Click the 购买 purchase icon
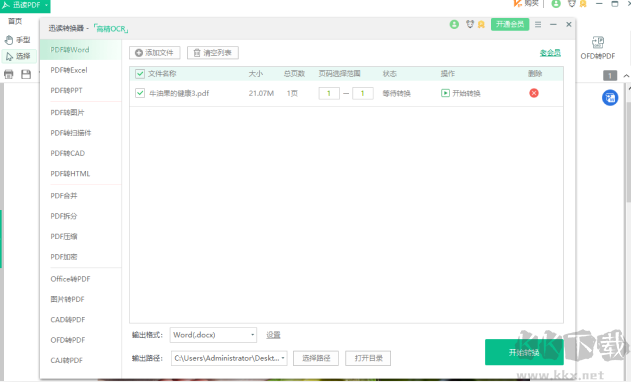Screen dimensions: 631x382 coord(526,4)
